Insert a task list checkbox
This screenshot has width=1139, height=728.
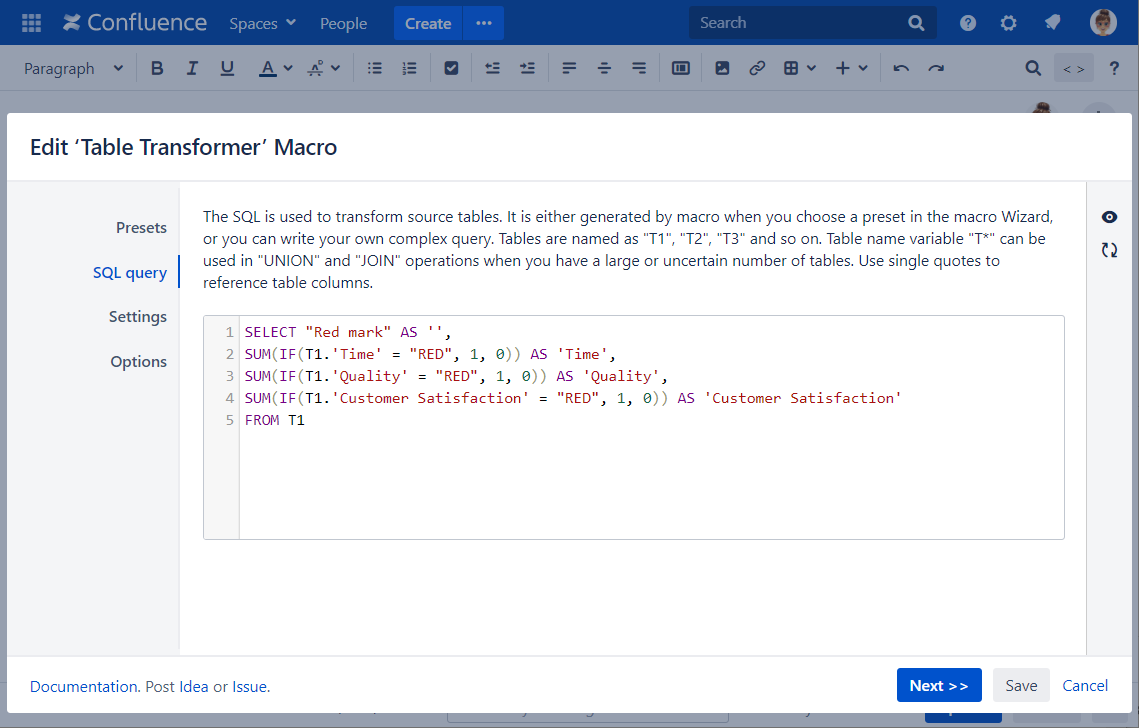(x=451, y=68)
